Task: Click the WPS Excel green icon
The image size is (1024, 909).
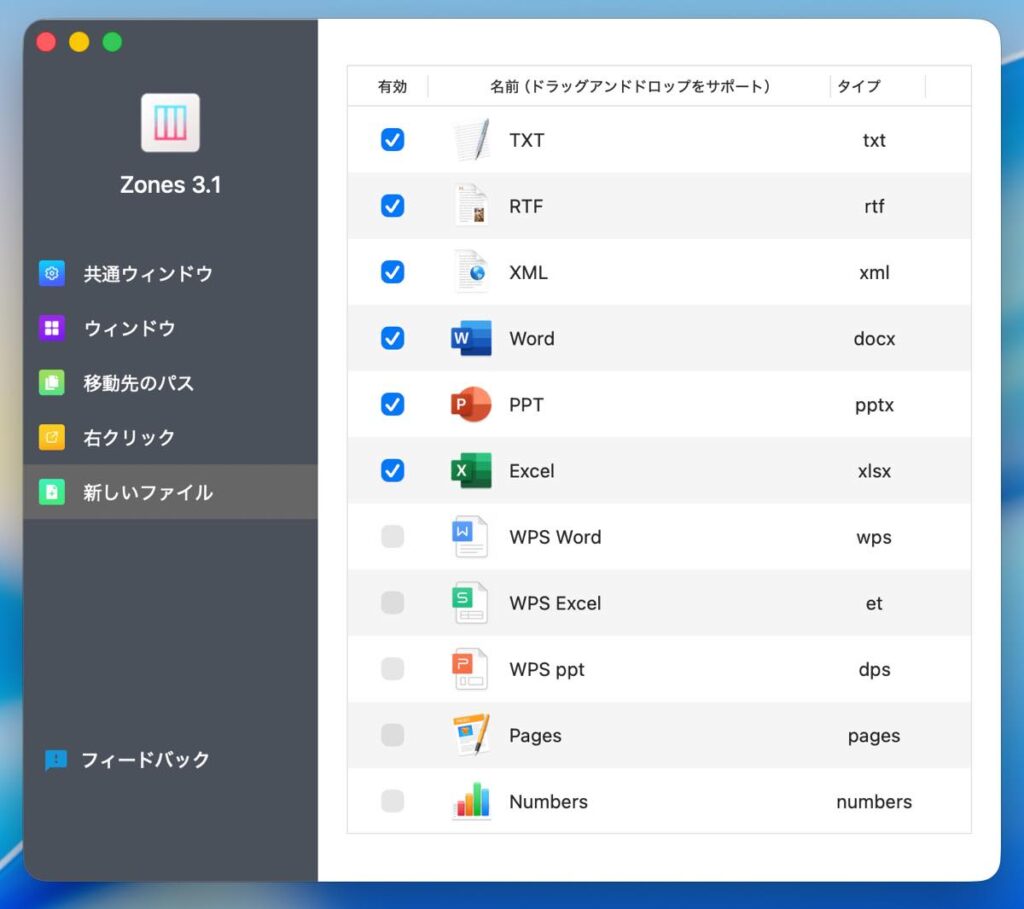Action: coord(471,603)
